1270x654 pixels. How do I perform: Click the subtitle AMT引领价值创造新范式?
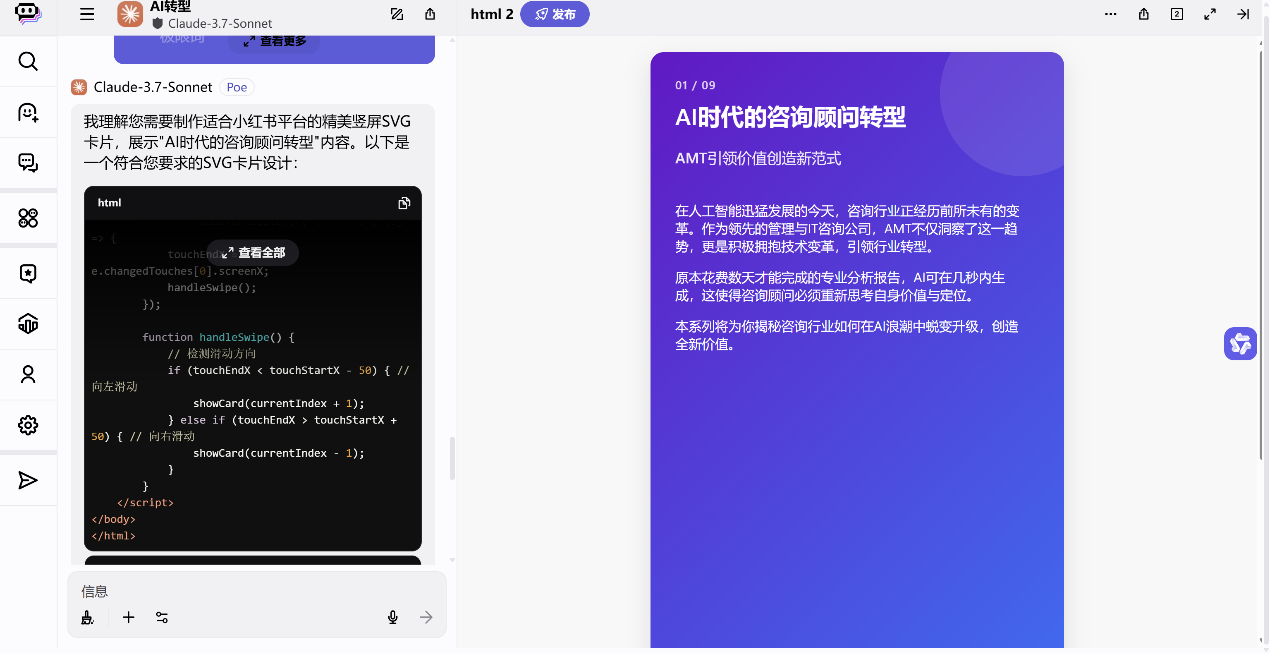758,158
